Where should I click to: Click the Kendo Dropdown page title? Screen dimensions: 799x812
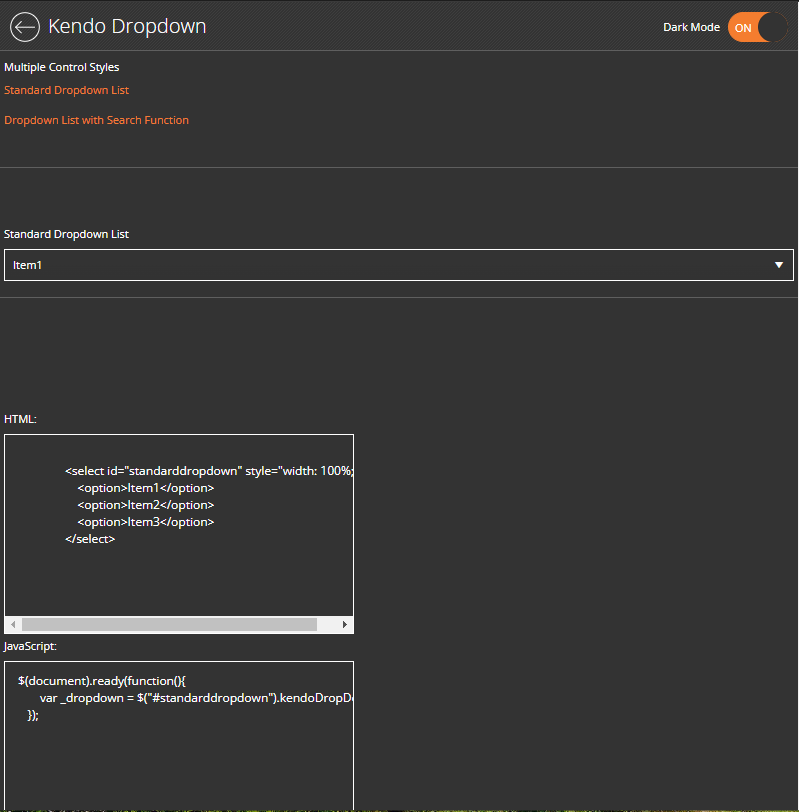tap(127, 26)
